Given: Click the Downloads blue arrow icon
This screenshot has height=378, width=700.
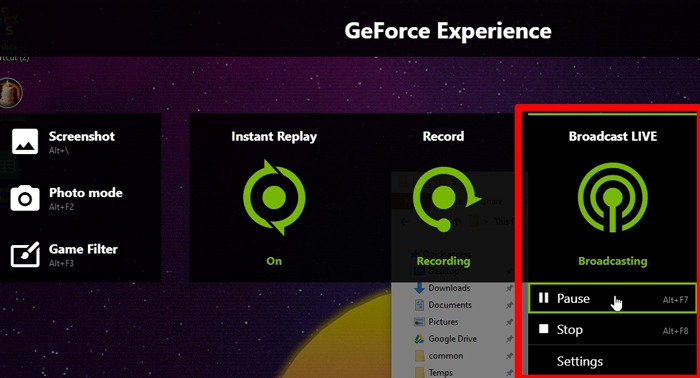Looking at the screenshot, I should tap(419, 288).
